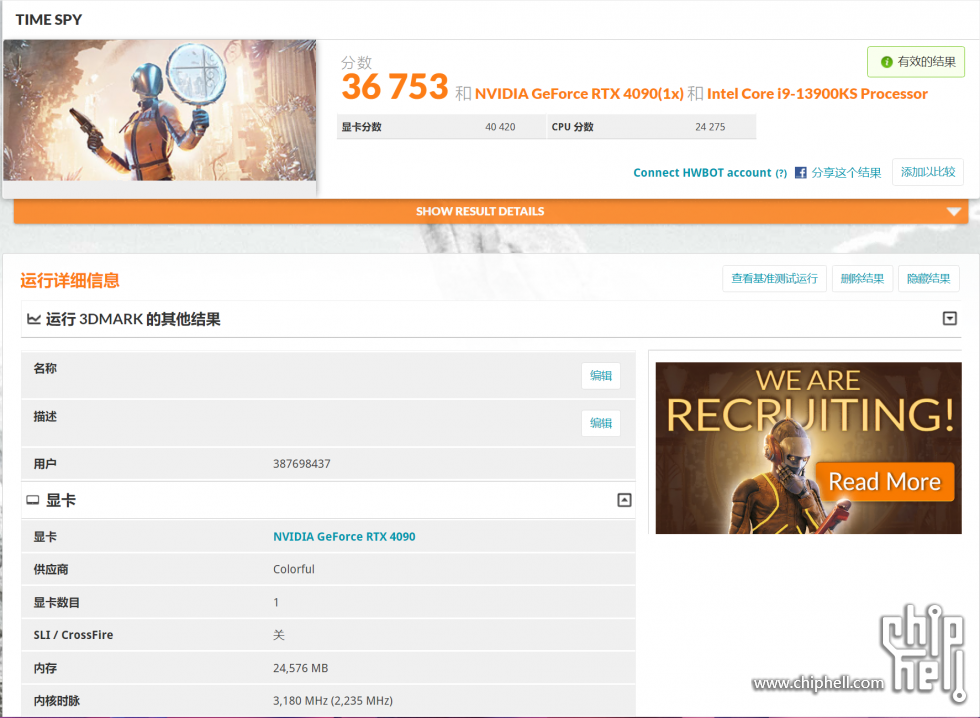The image size is (980, 718).
Task: Select the score 36 753
Action: 394,86
